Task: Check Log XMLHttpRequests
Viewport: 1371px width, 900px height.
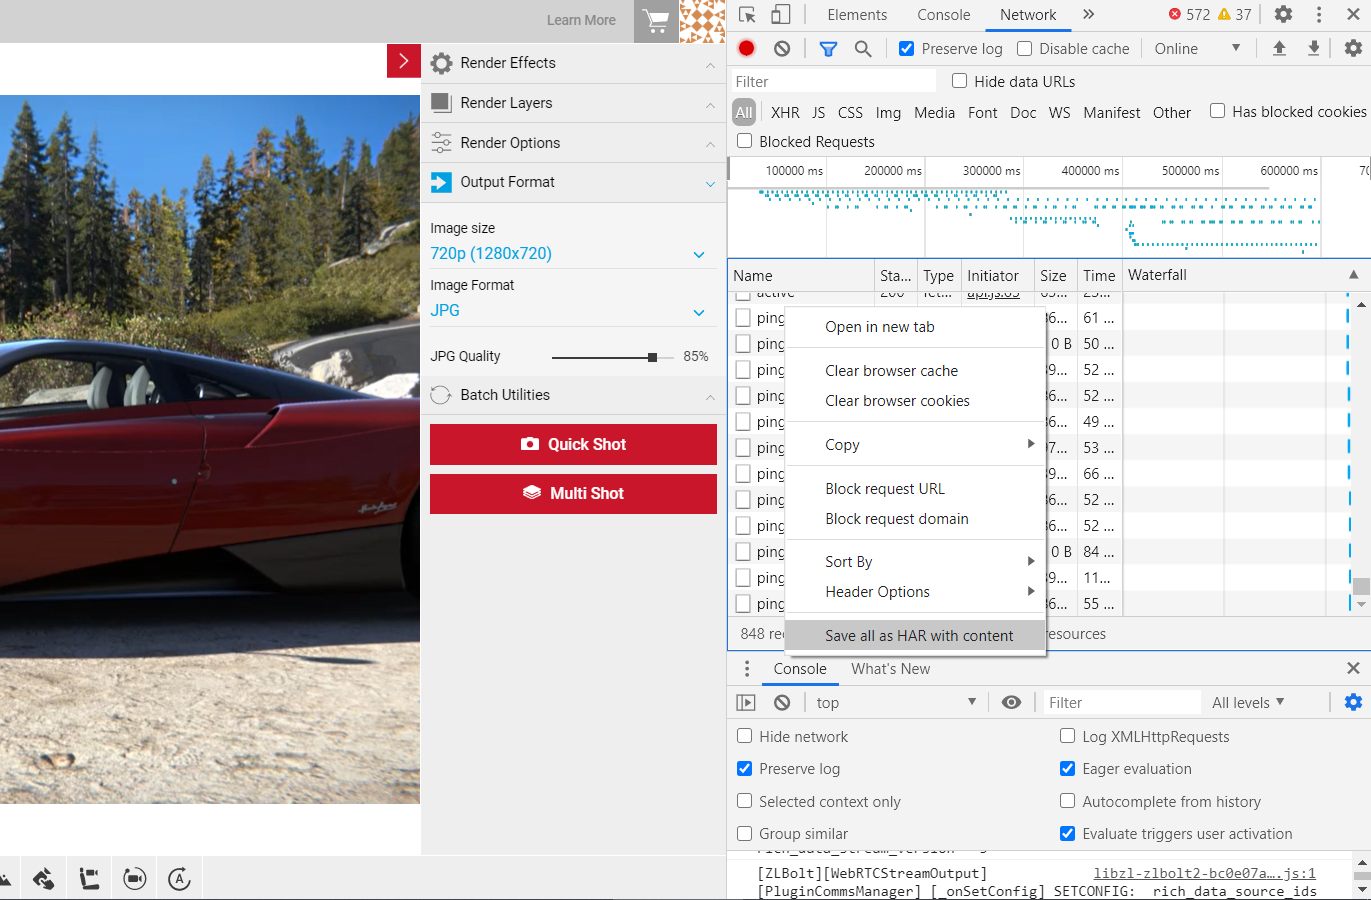Action: (1067, 736)
